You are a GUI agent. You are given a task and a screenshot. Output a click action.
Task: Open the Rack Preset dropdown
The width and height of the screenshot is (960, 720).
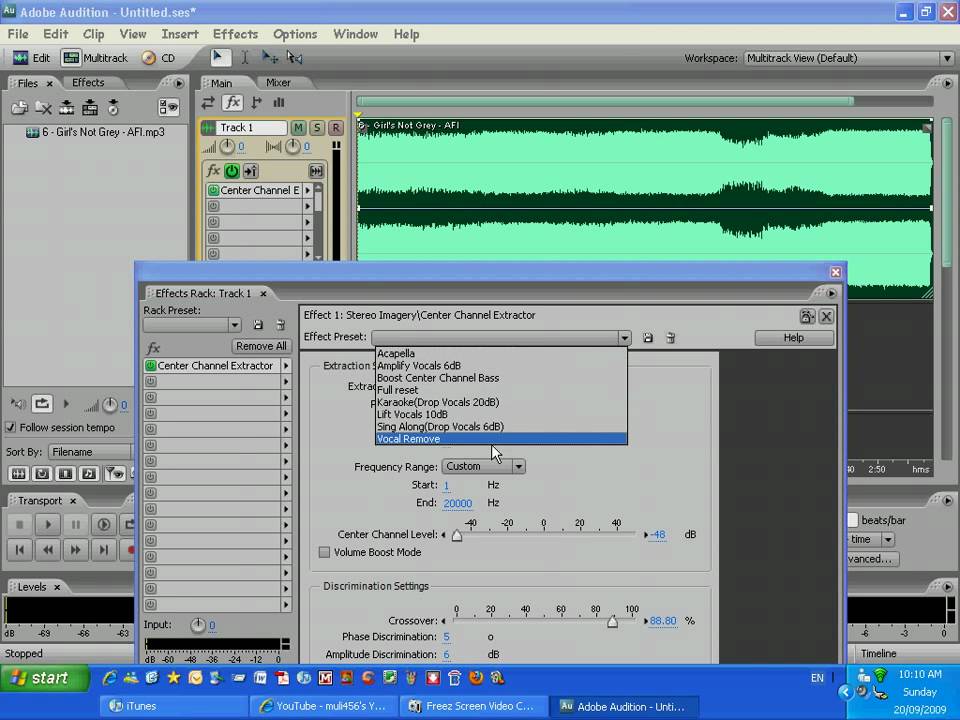pos(234,325)
